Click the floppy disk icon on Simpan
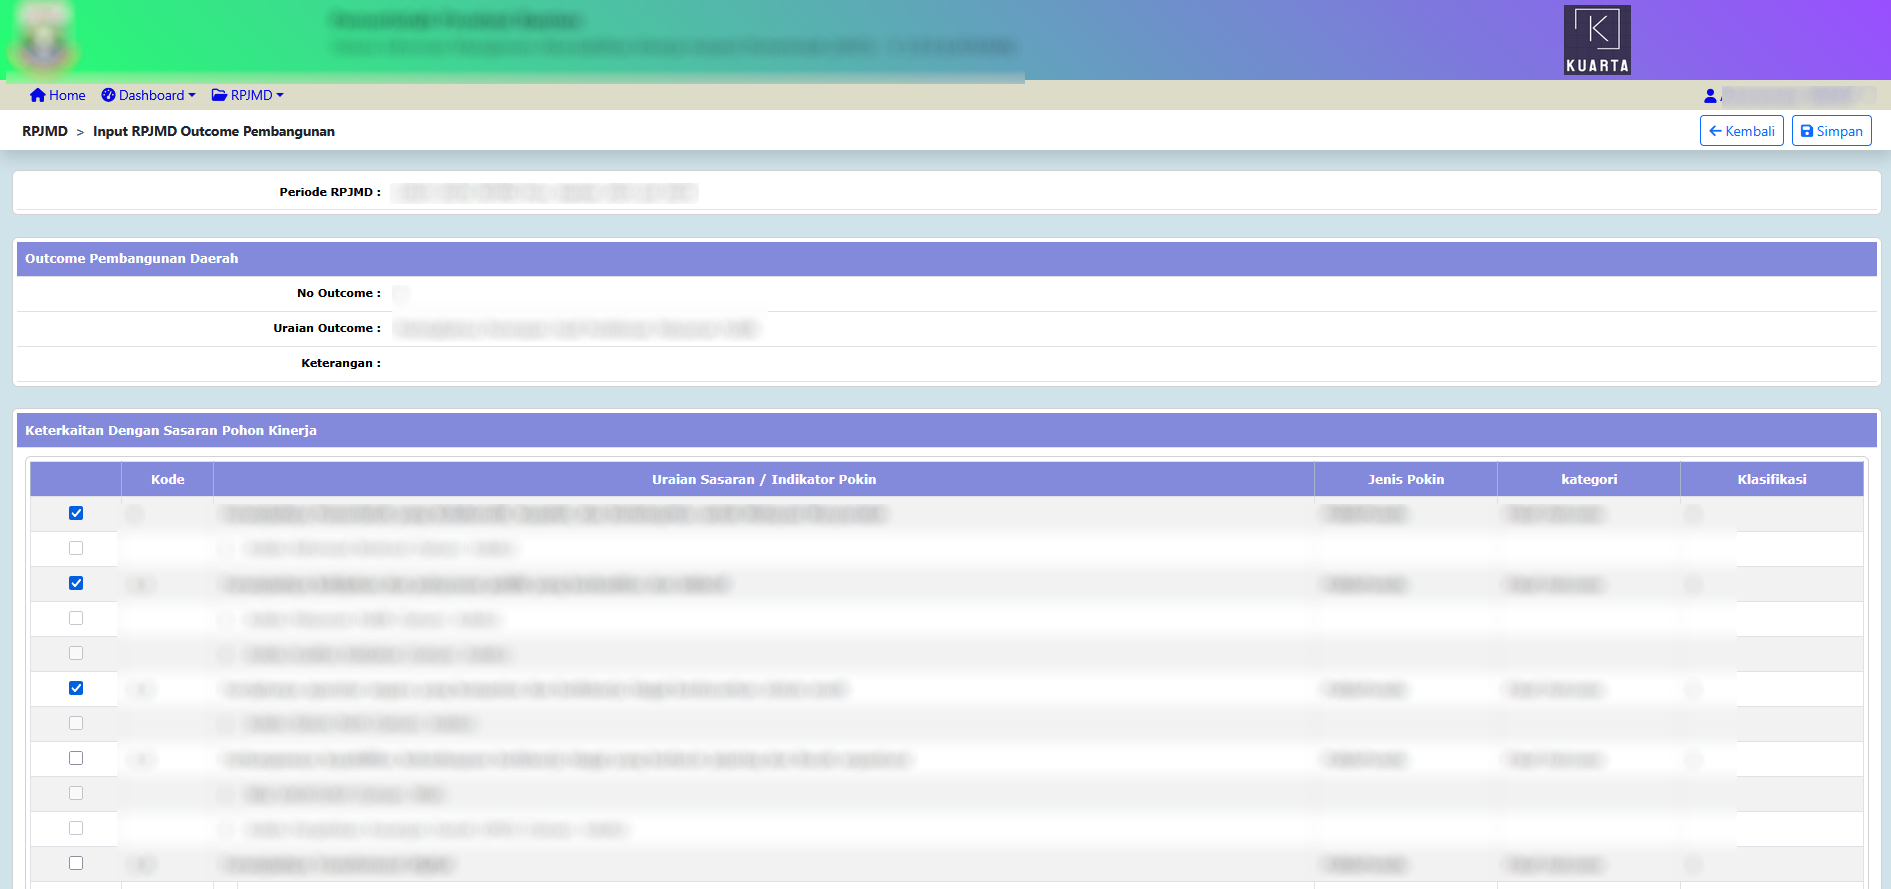This screenshot has height=889, width=1891. click(1807, 131)
